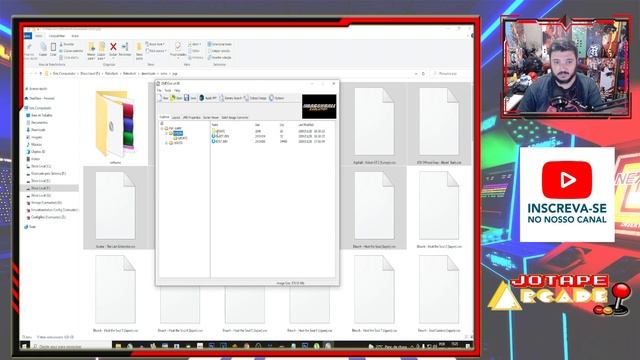Click the Renomear icon in Explorer ribbon
The height and width of the screenshot is (360, 640).
[x=125, y=47]
